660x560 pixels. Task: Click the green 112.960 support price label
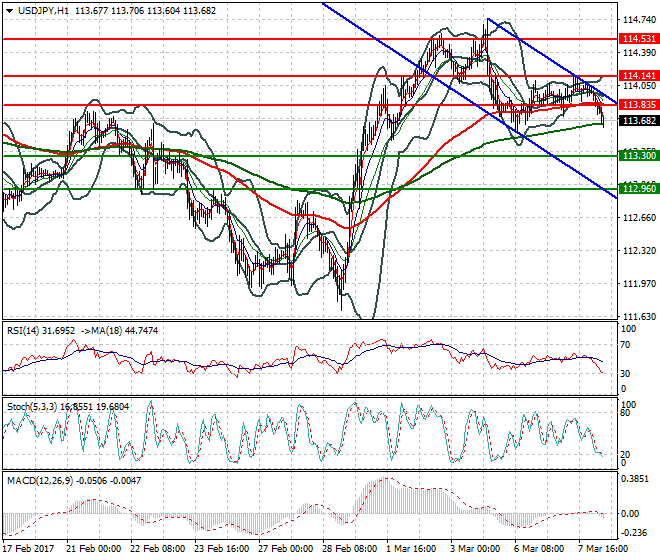click(639, 189)
